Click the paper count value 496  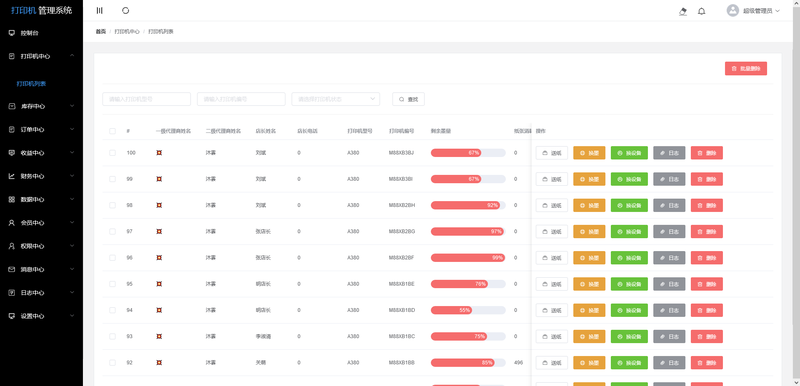click(518, 363)
